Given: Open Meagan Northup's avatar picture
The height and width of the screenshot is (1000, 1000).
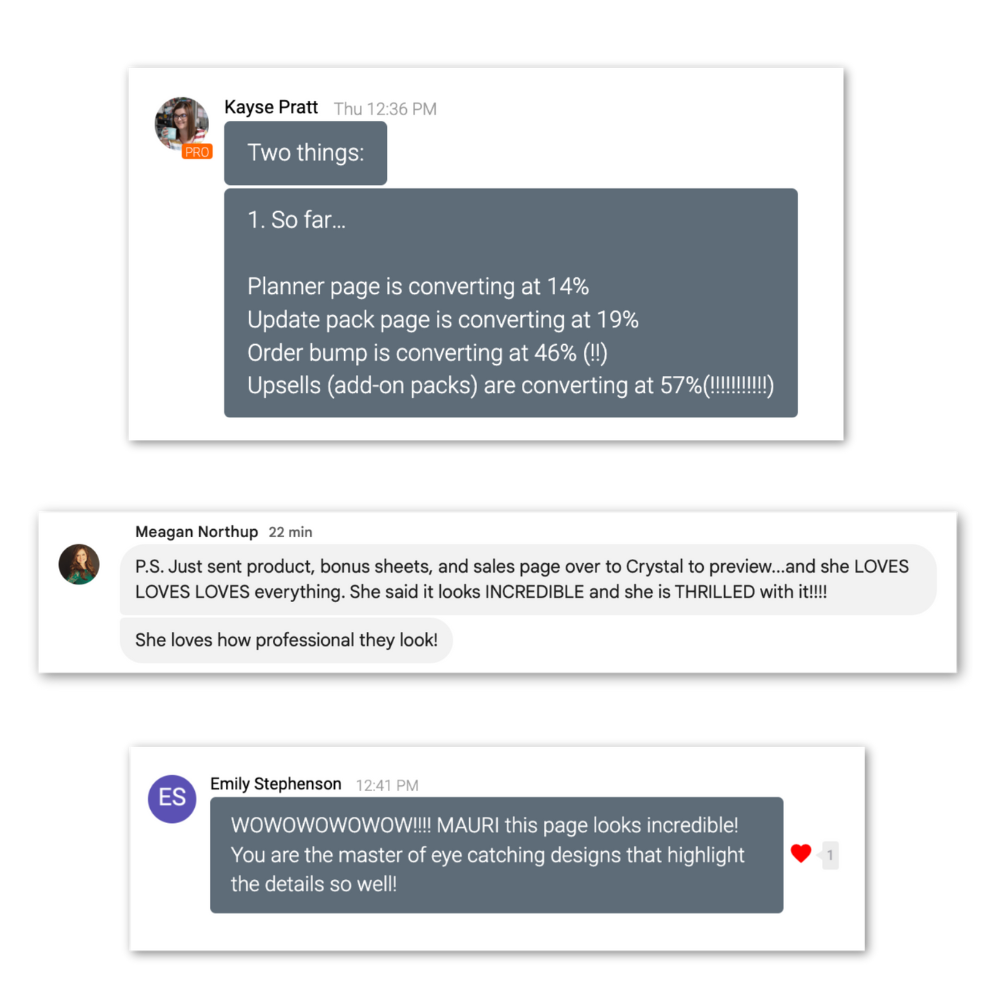Looking at the screenshot, I should click(79, 565).
